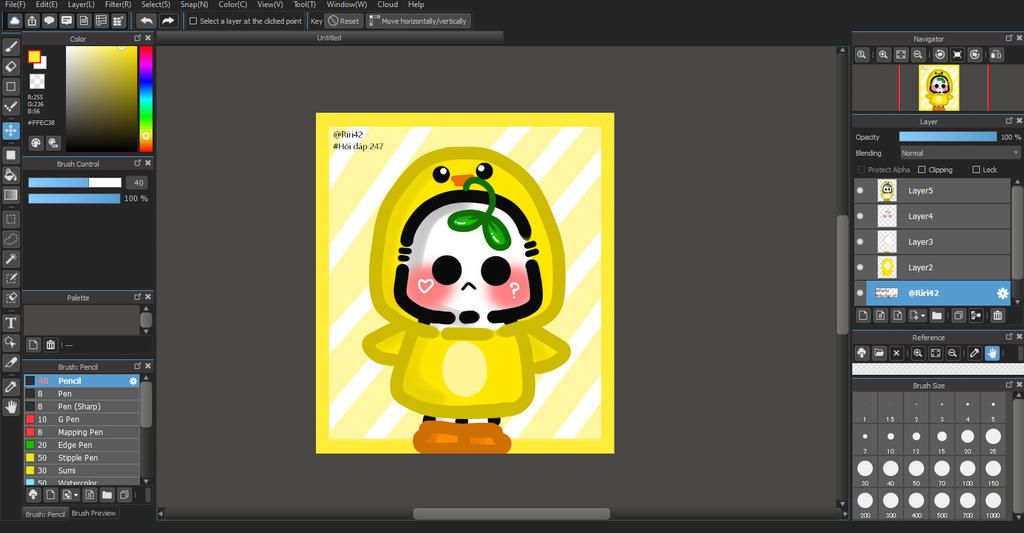
Task: Select the G Pen brush
Action: 82,419
